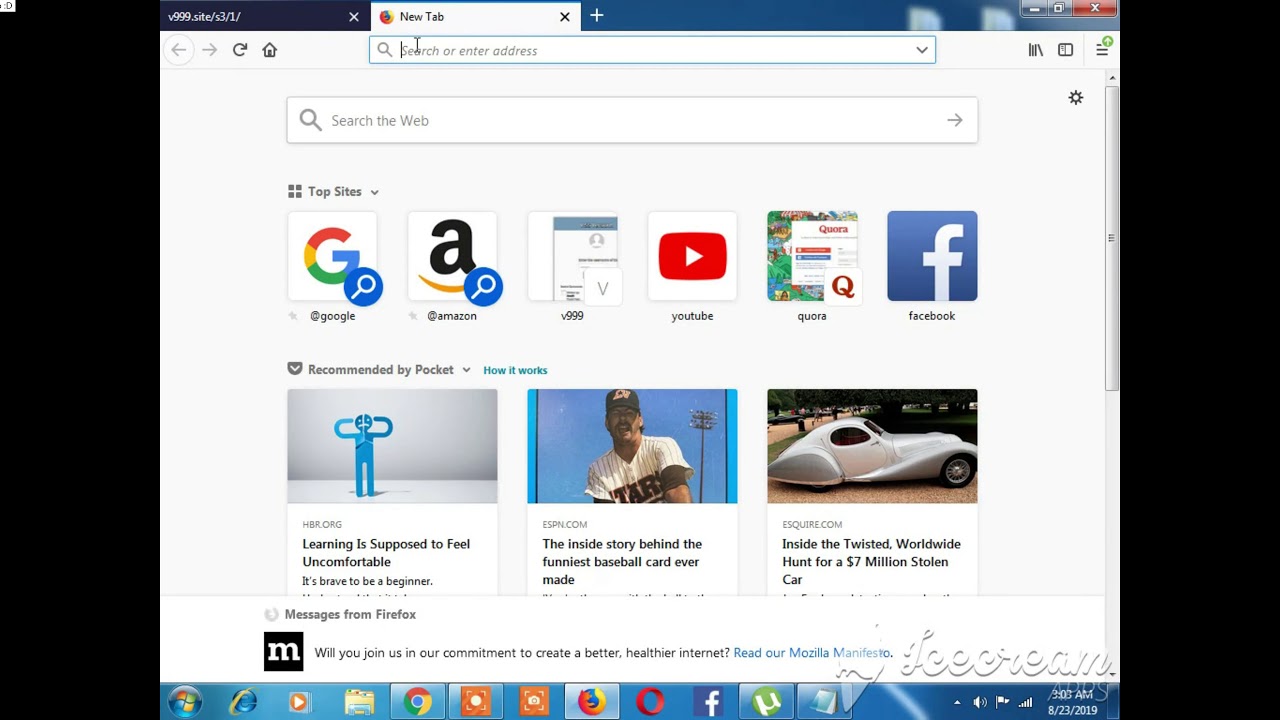Show hidden tray icons arrow
The height and width of the screenshot is (720, 1280).
[x=957, y=702]
